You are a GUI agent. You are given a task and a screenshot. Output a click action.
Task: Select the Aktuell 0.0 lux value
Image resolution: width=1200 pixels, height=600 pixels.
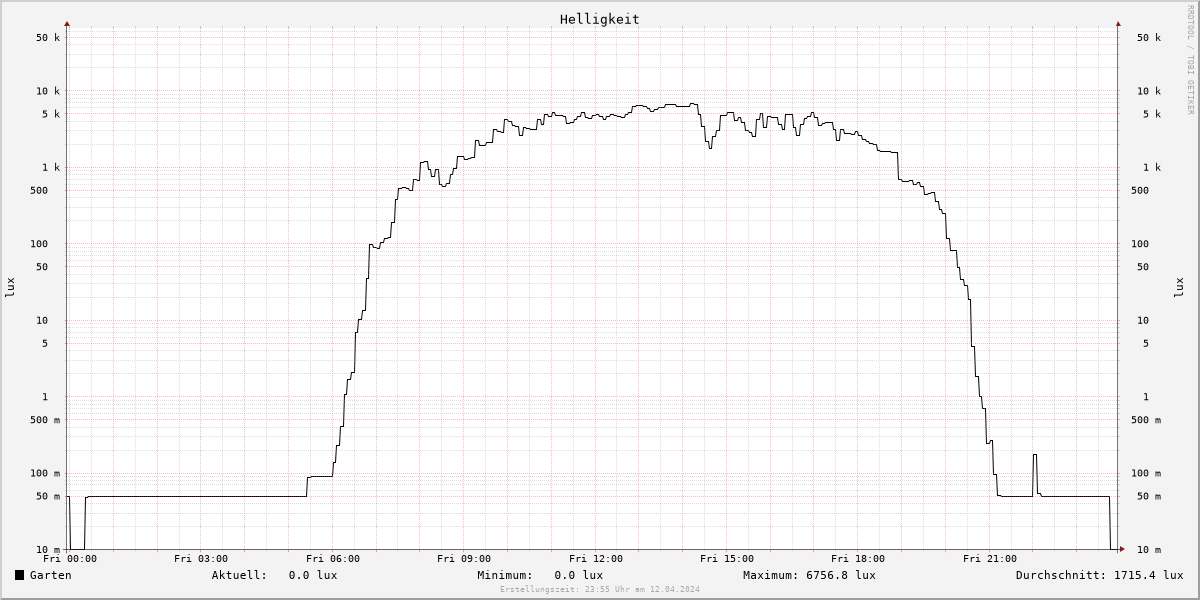point(313,575)
